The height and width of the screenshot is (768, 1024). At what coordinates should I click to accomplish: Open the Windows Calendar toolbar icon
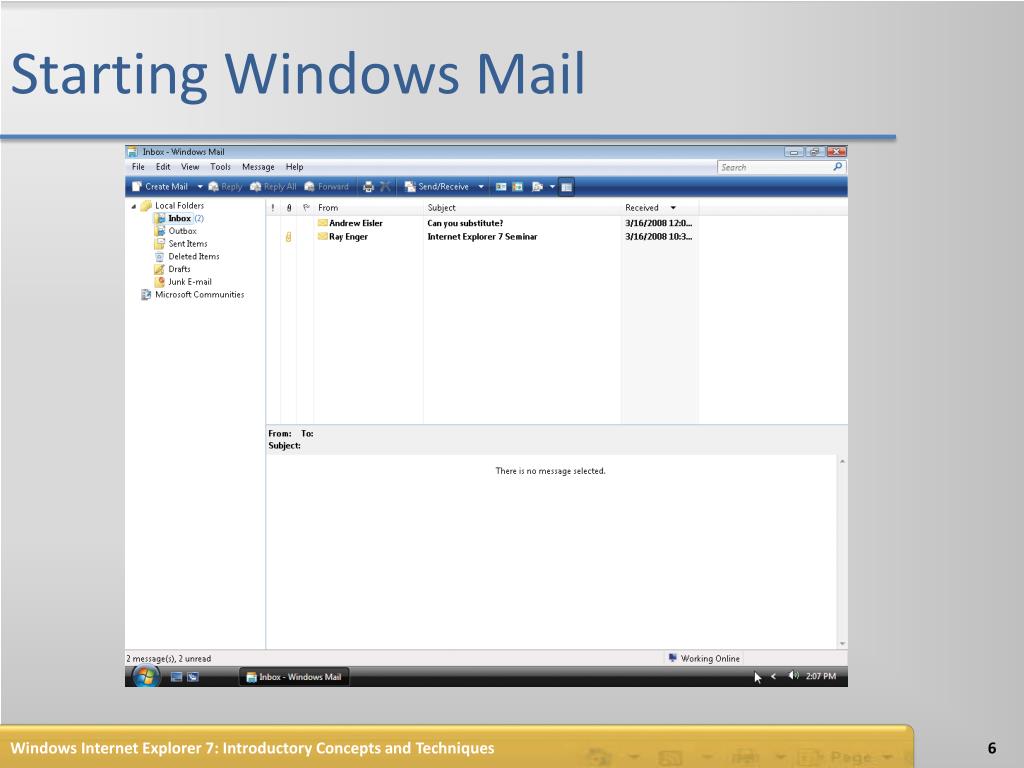pyautogui.click(x=518, y=187)
